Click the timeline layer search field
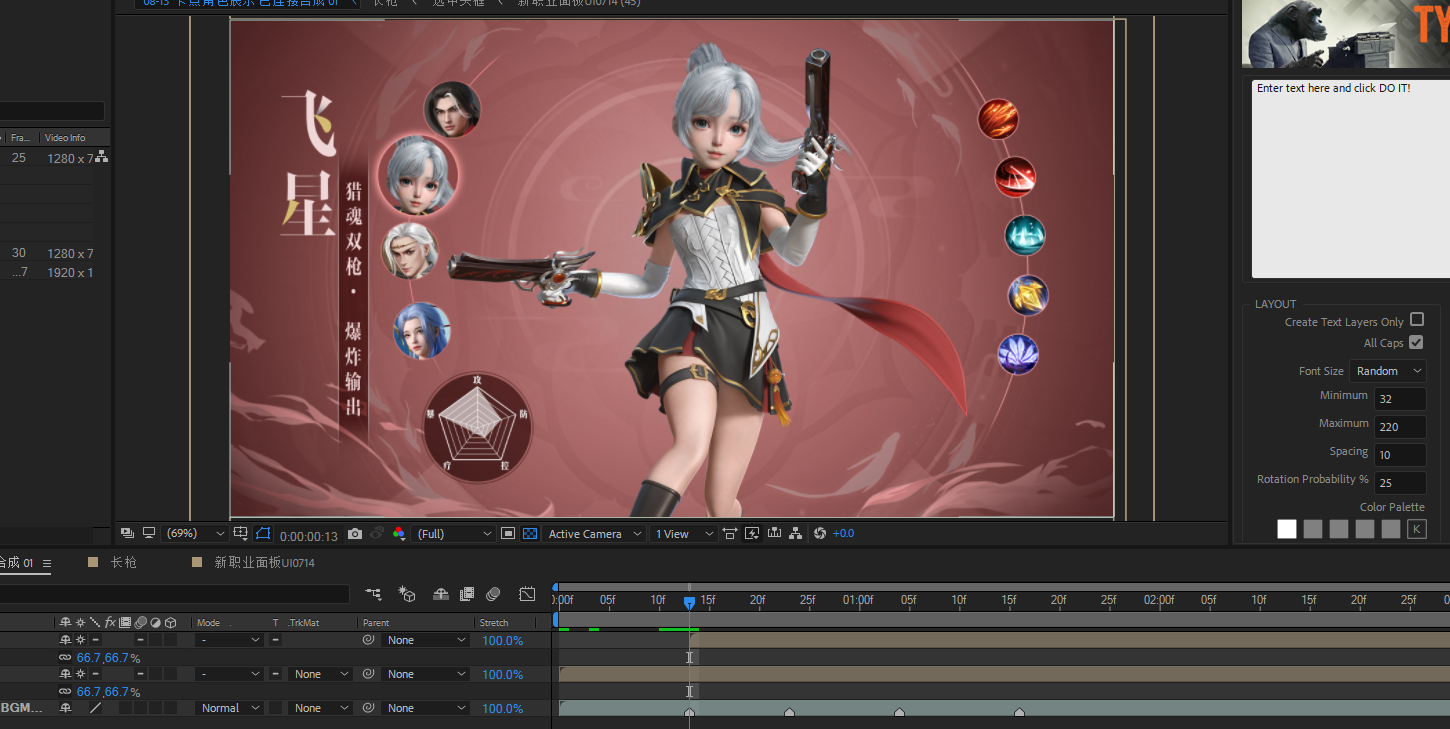1450x729 pixels. click(175, 594)
